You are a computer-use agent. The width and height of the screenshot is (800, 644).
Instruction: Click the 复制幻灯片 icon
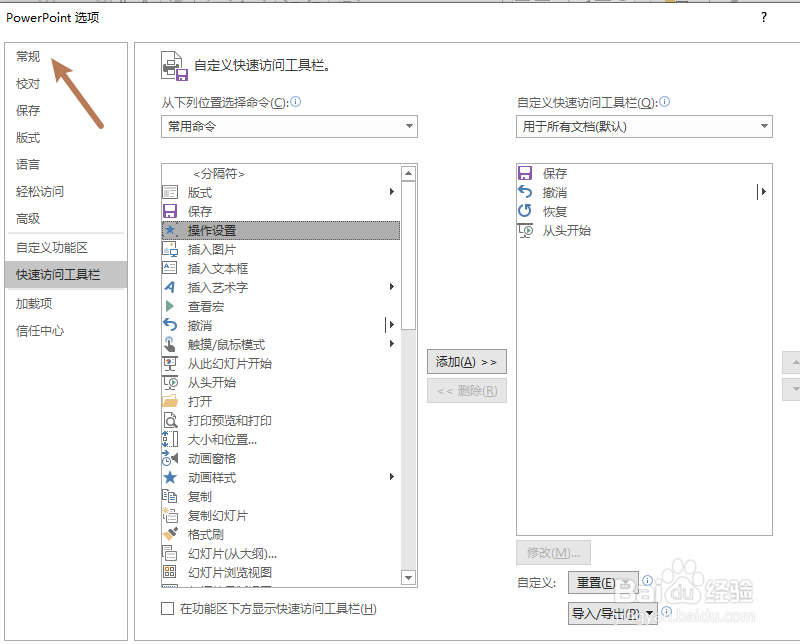click(170, 515)
